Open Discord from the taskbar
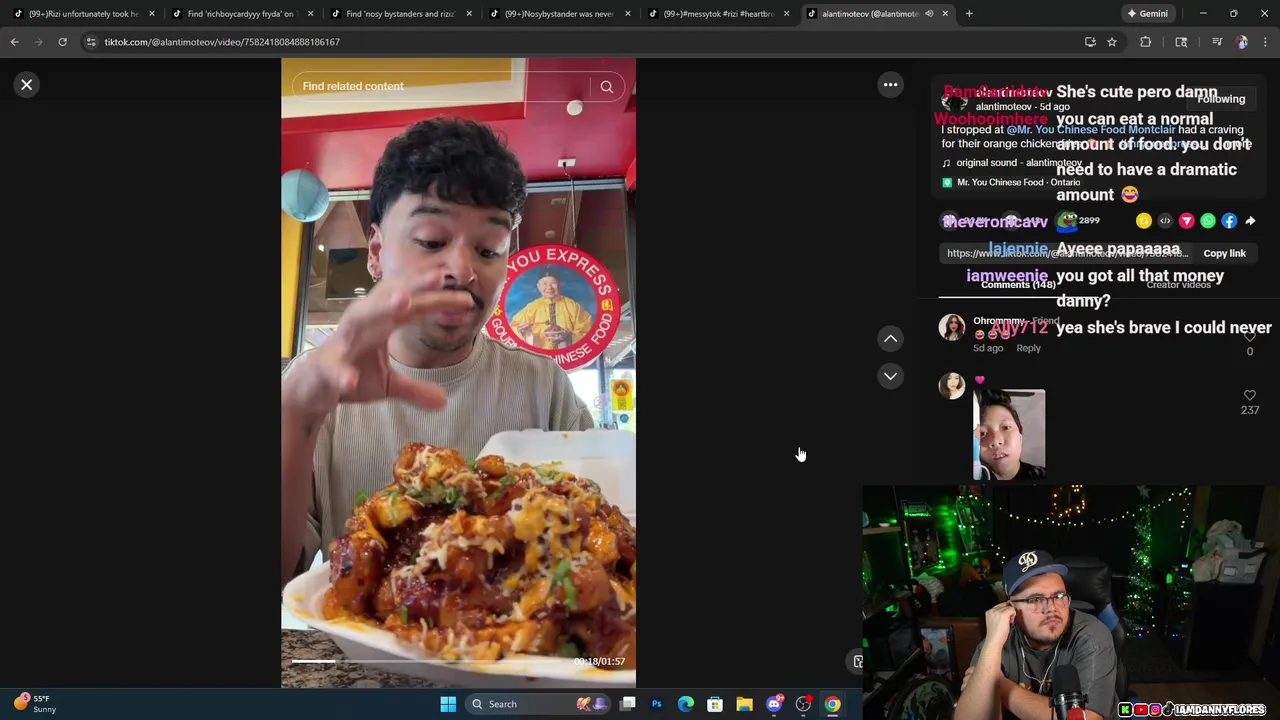 coord(773,704)
